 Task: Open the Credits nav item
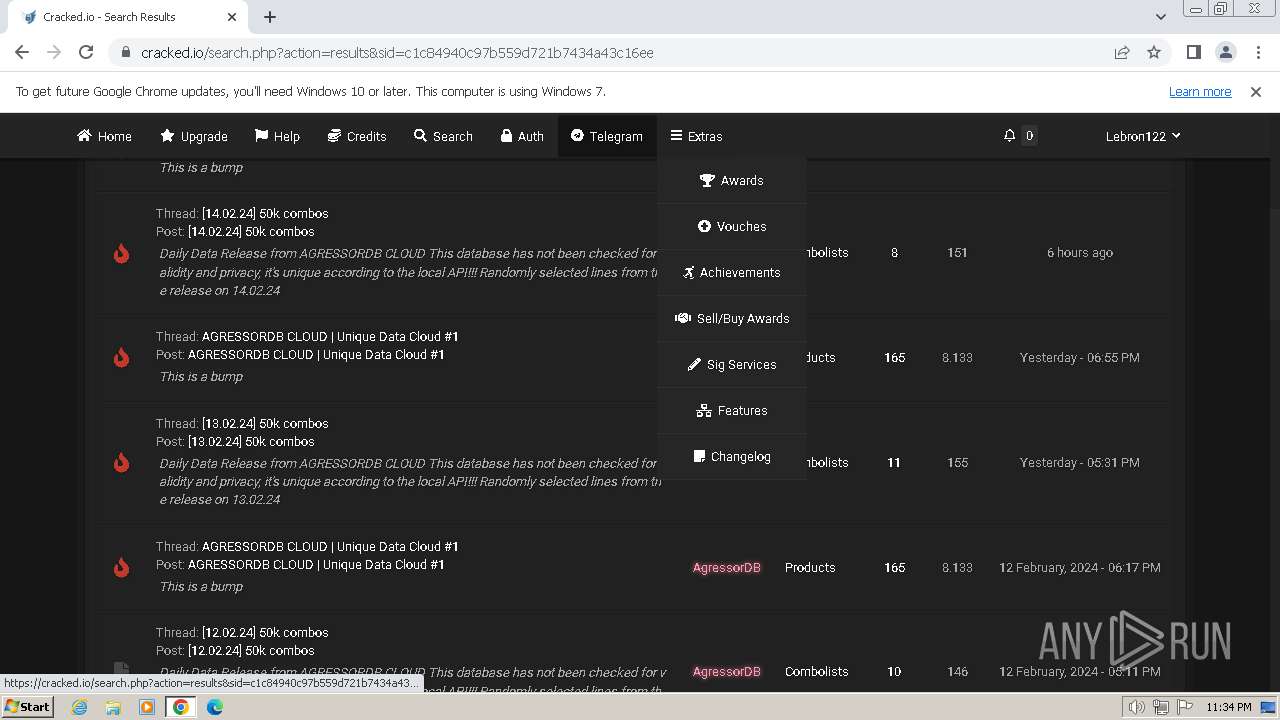tap(357, 136)
